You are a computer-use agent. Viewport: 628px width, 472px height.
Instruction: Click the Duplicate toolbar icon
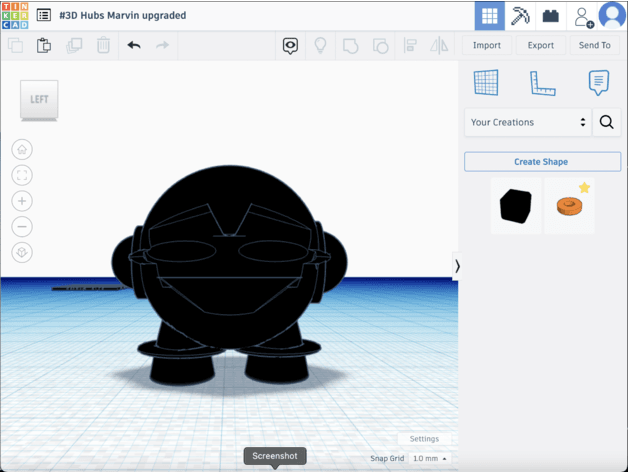pyautogui.click(x=74, y=45)
